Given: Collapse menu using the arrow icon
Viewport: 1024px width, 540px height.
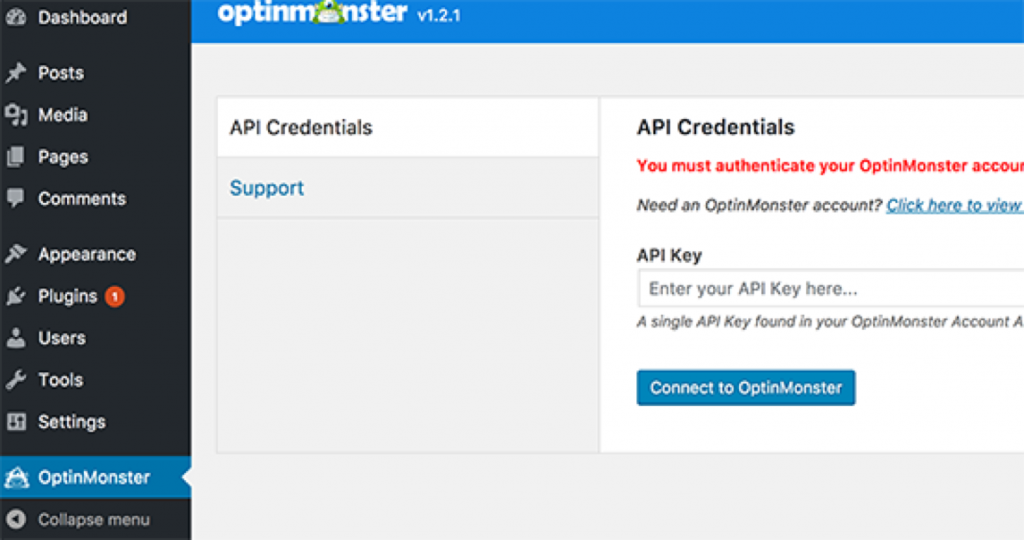Looking at the screenshot, I should click(x=16, y=519).
